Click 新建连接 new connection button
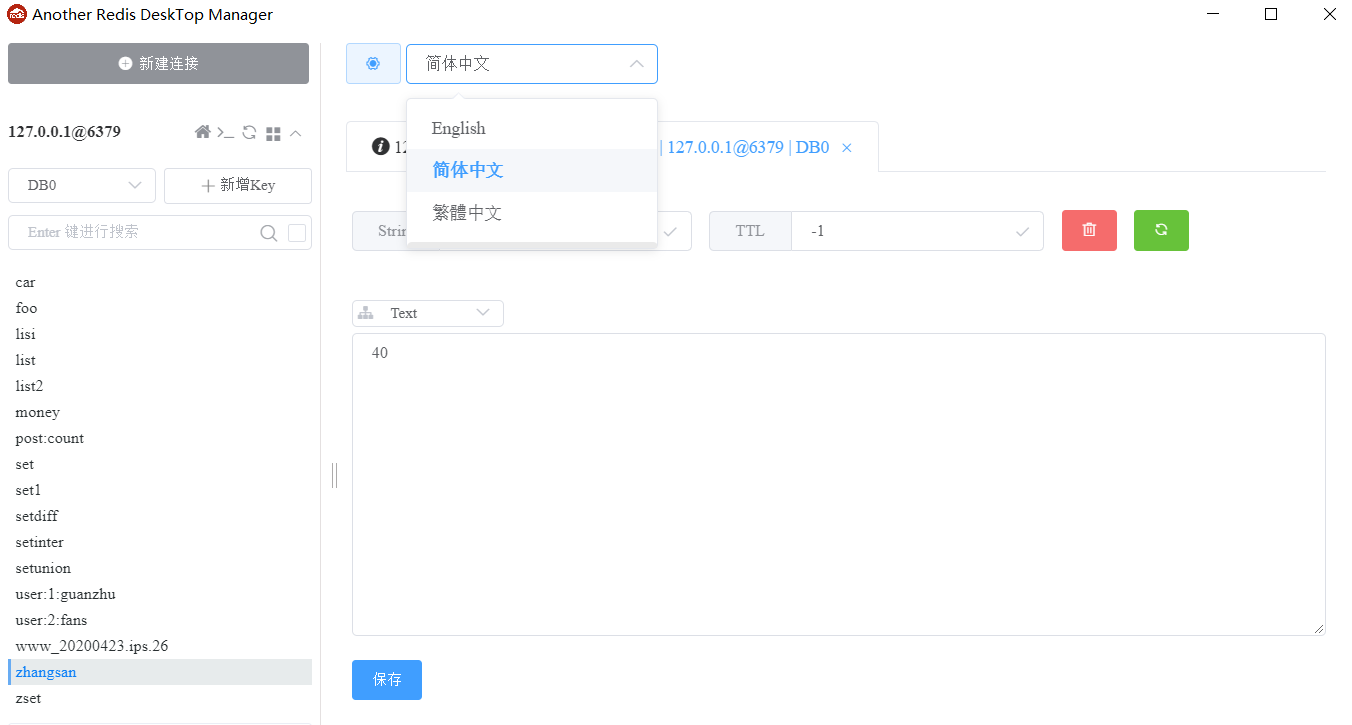The width and height of the screenshot is (1352, 725). point(158,63)
